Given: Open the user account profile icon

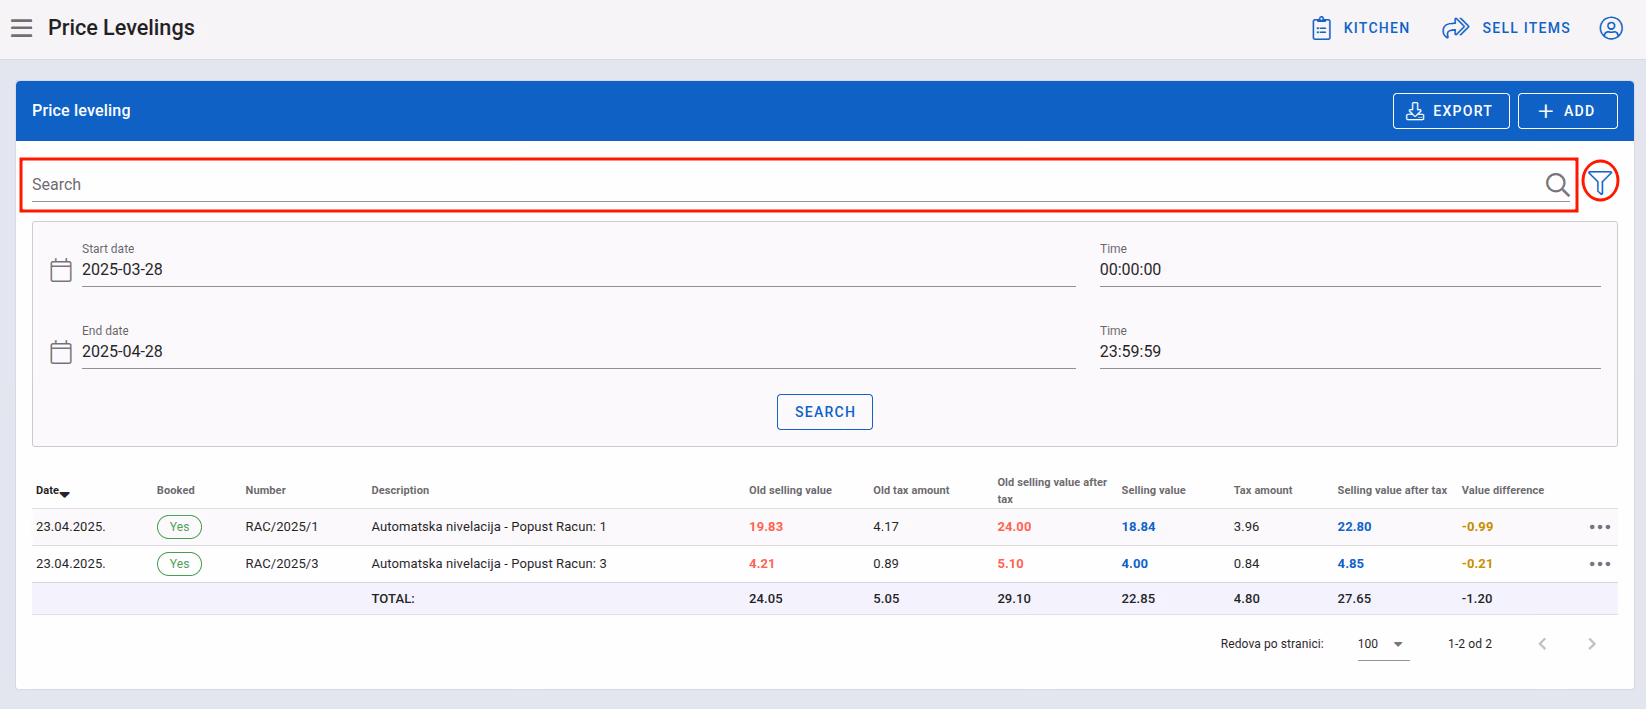Looking at the screenshot, I should [x=1611, y=28].
